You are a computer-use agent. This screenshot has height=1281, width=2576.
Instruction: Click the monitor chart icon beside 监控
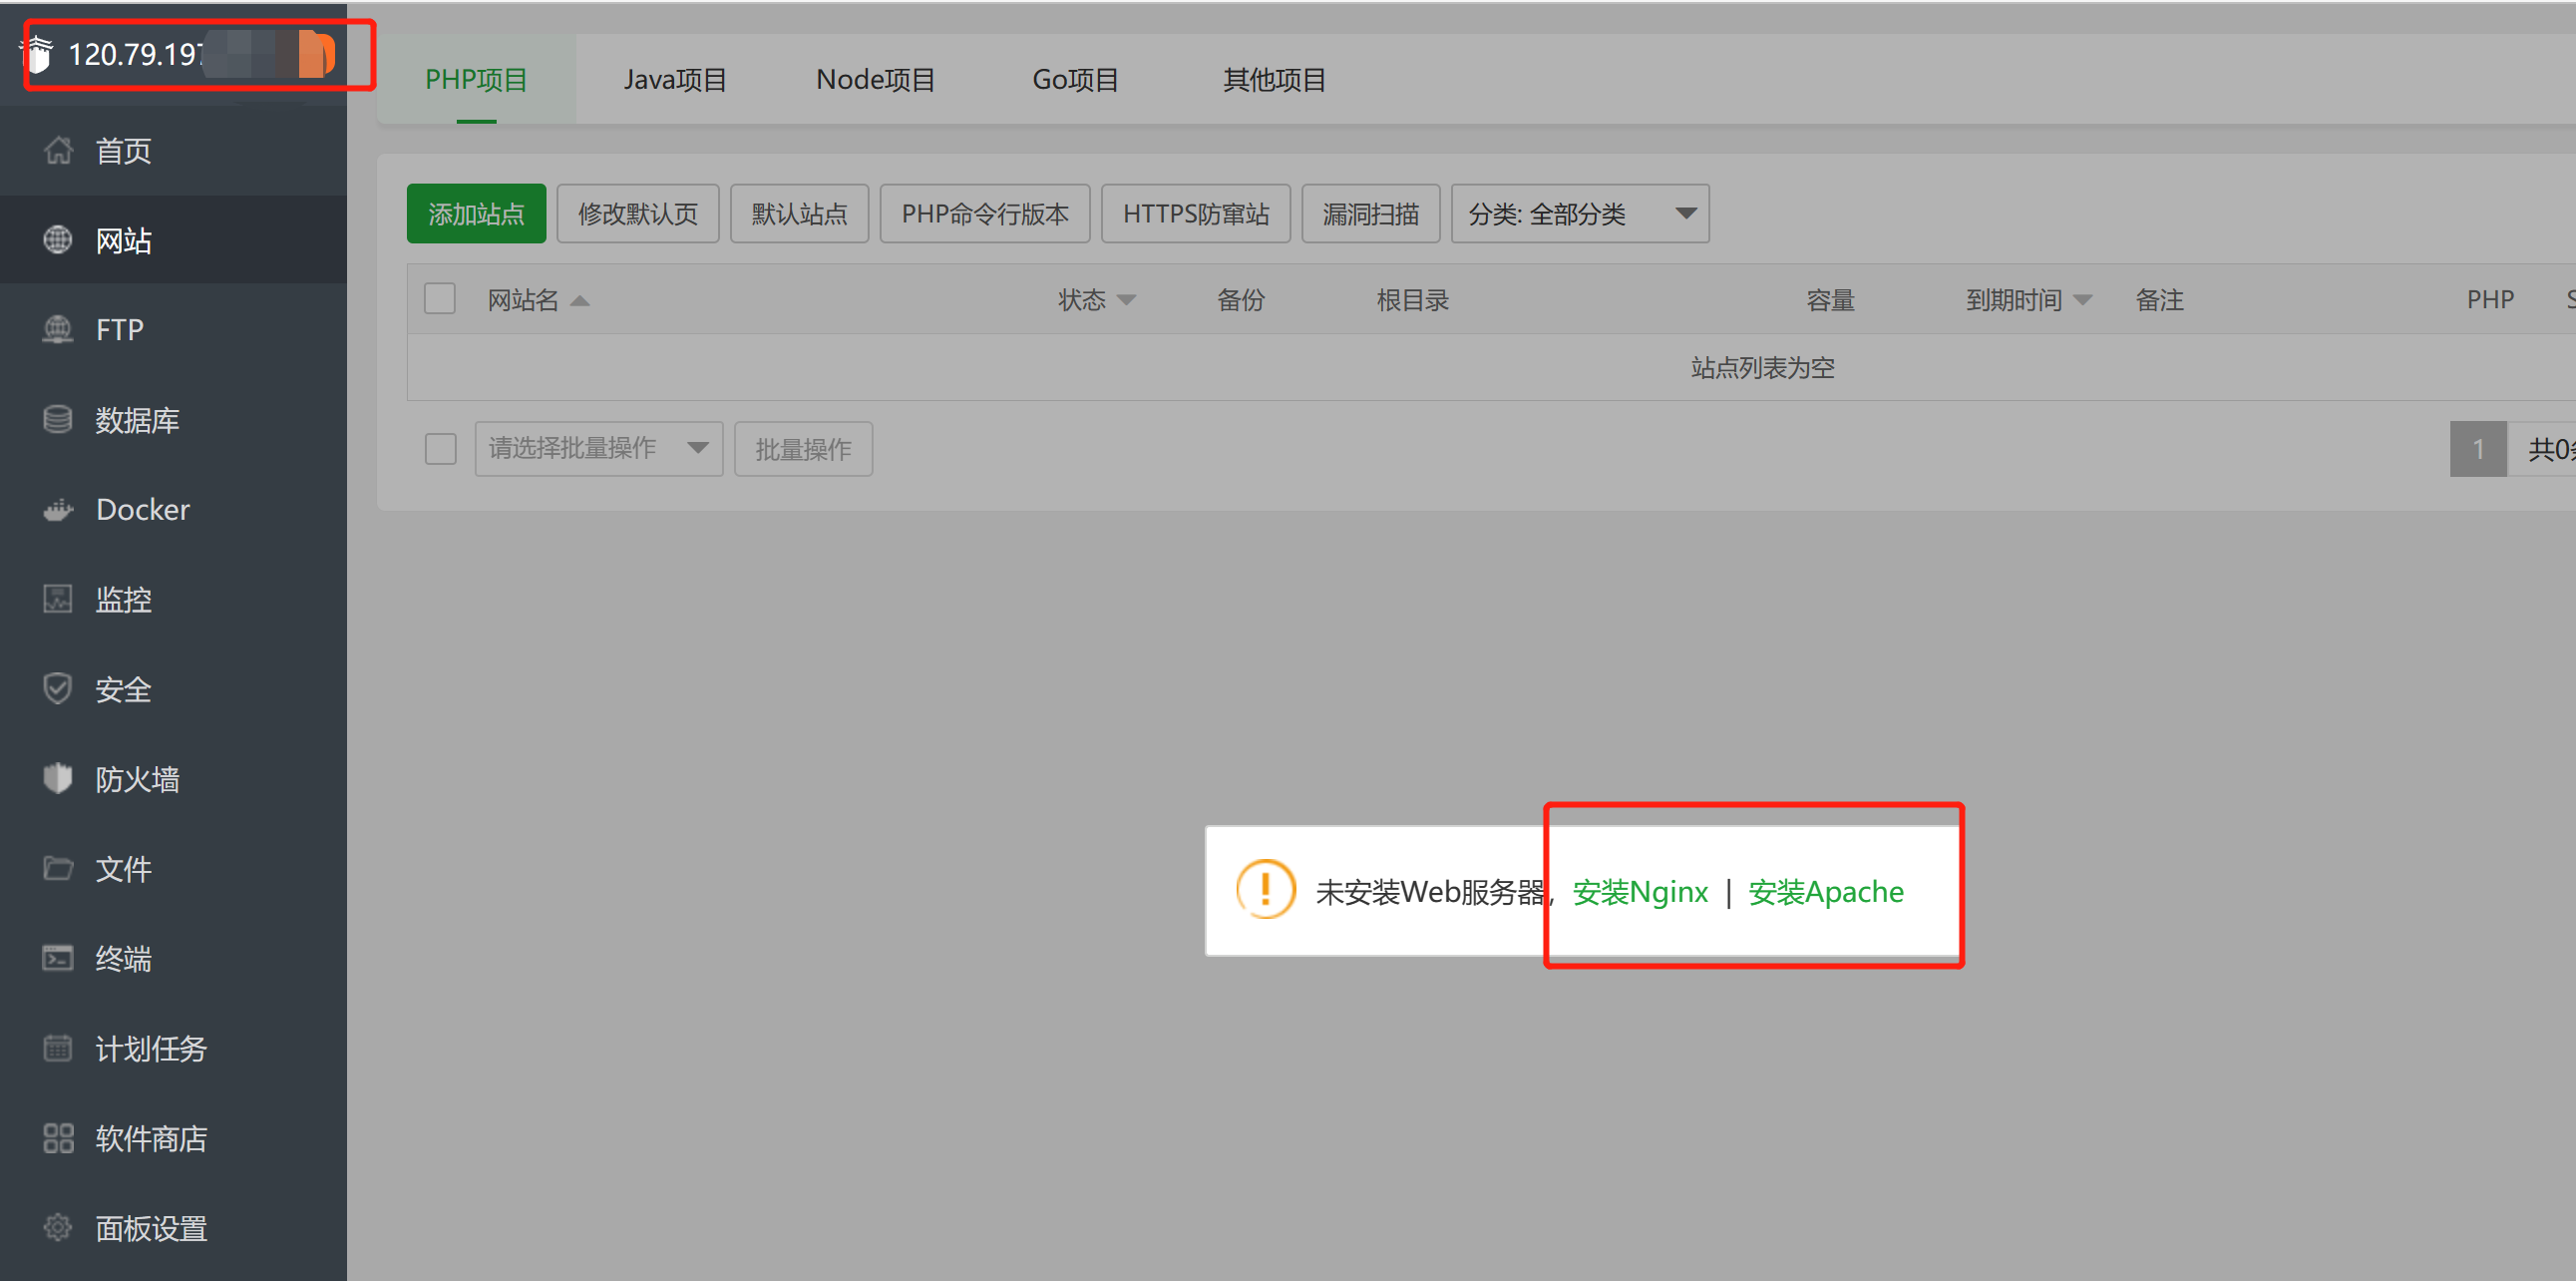point(58,599)
